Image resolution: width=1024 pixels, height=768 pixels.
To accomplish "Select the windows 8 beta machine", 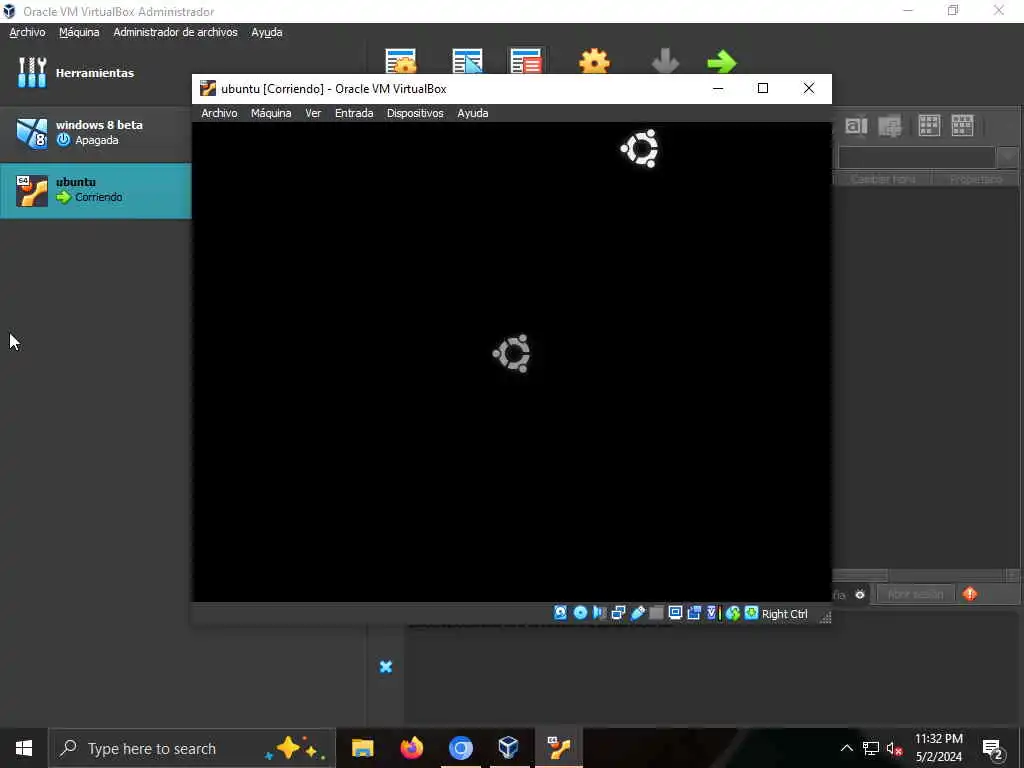I will pyautogui.click(x=95, y=133).
